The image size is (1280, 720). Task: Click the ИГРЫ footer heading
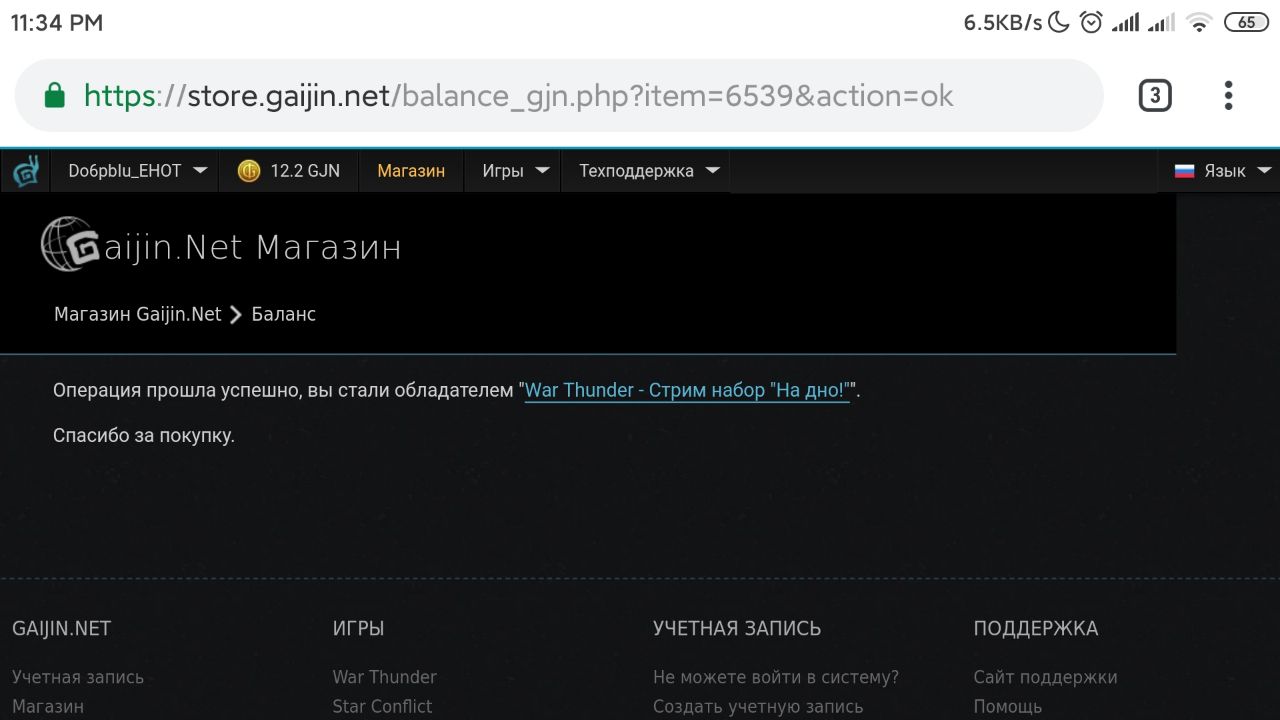coord(359,629)
